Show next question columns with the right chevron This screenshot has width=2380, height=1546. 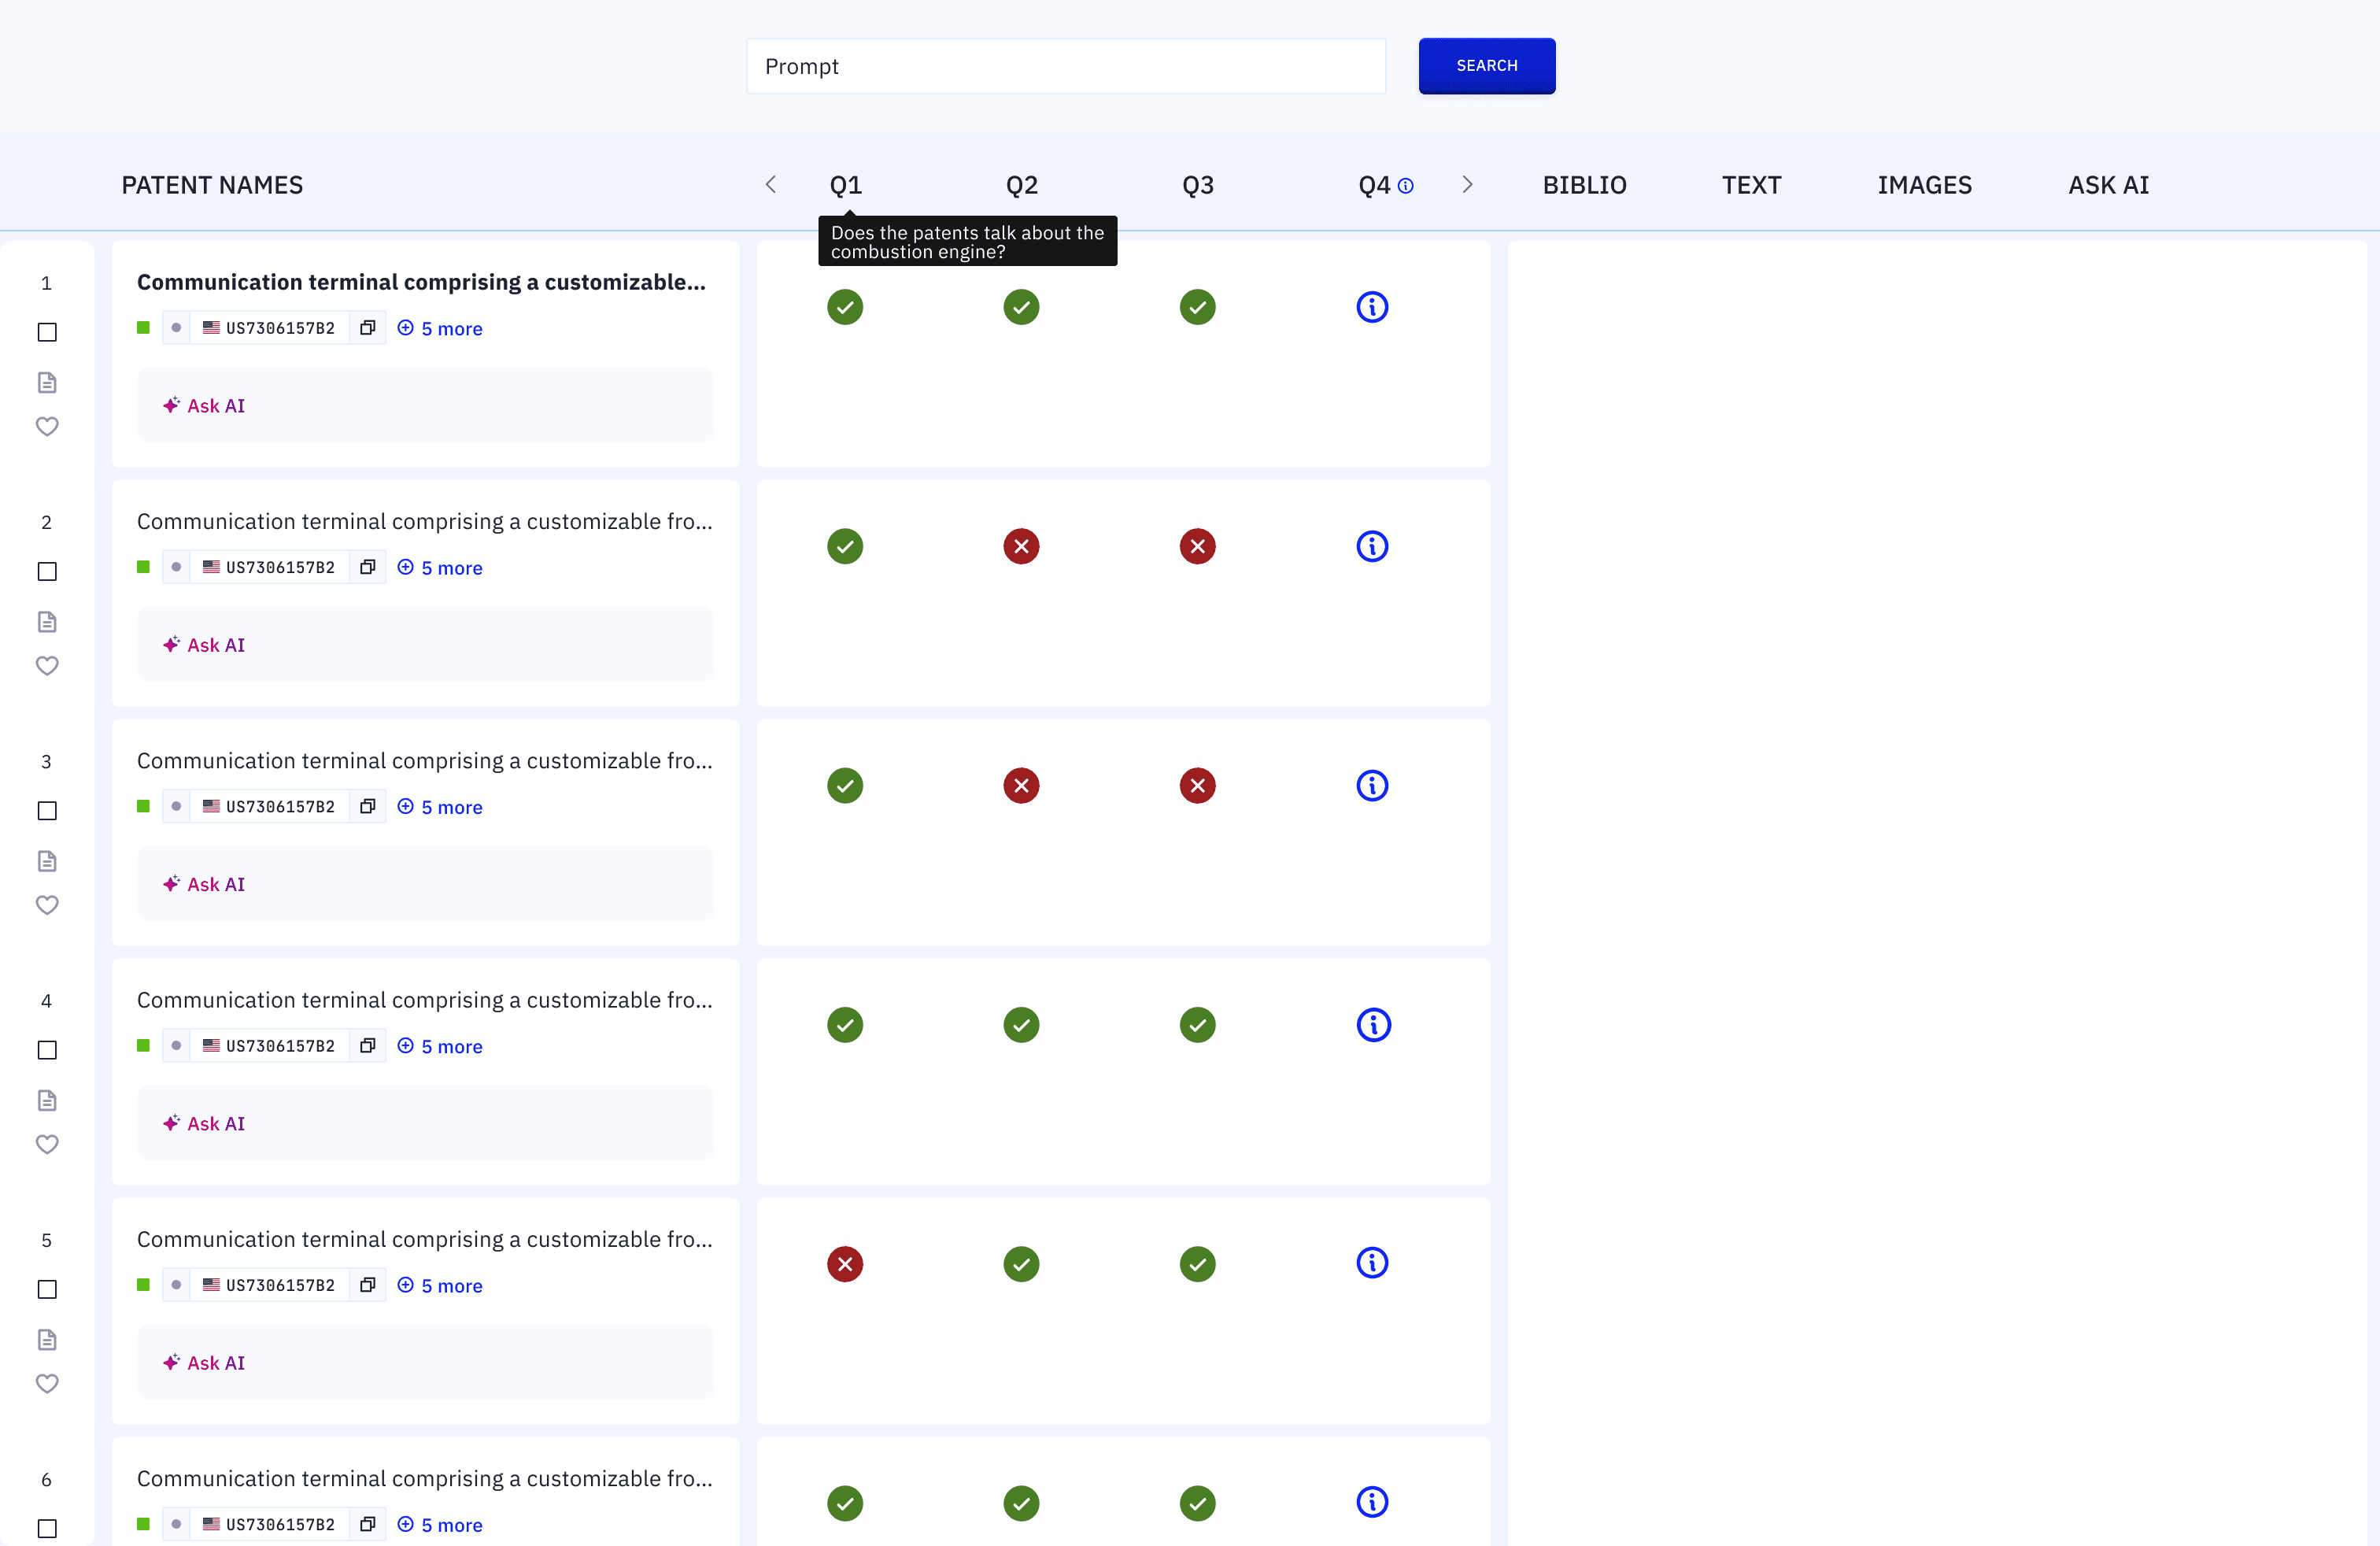click(1467, 184)
